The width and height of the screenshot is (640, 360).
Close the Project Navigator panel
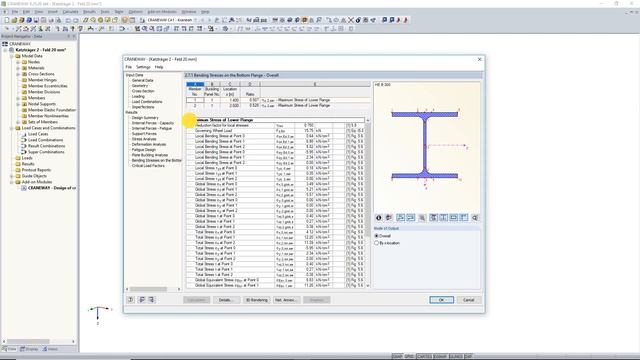[x=74, y=36]
